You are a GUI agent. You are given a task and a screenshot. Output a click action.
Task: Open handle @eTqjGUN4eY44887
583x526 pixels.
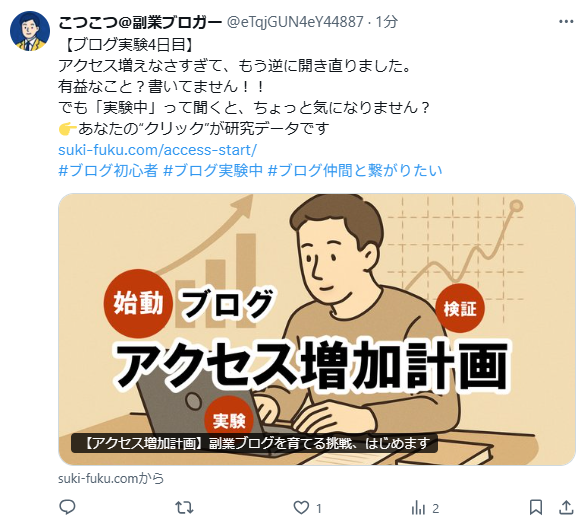(295, 22)
